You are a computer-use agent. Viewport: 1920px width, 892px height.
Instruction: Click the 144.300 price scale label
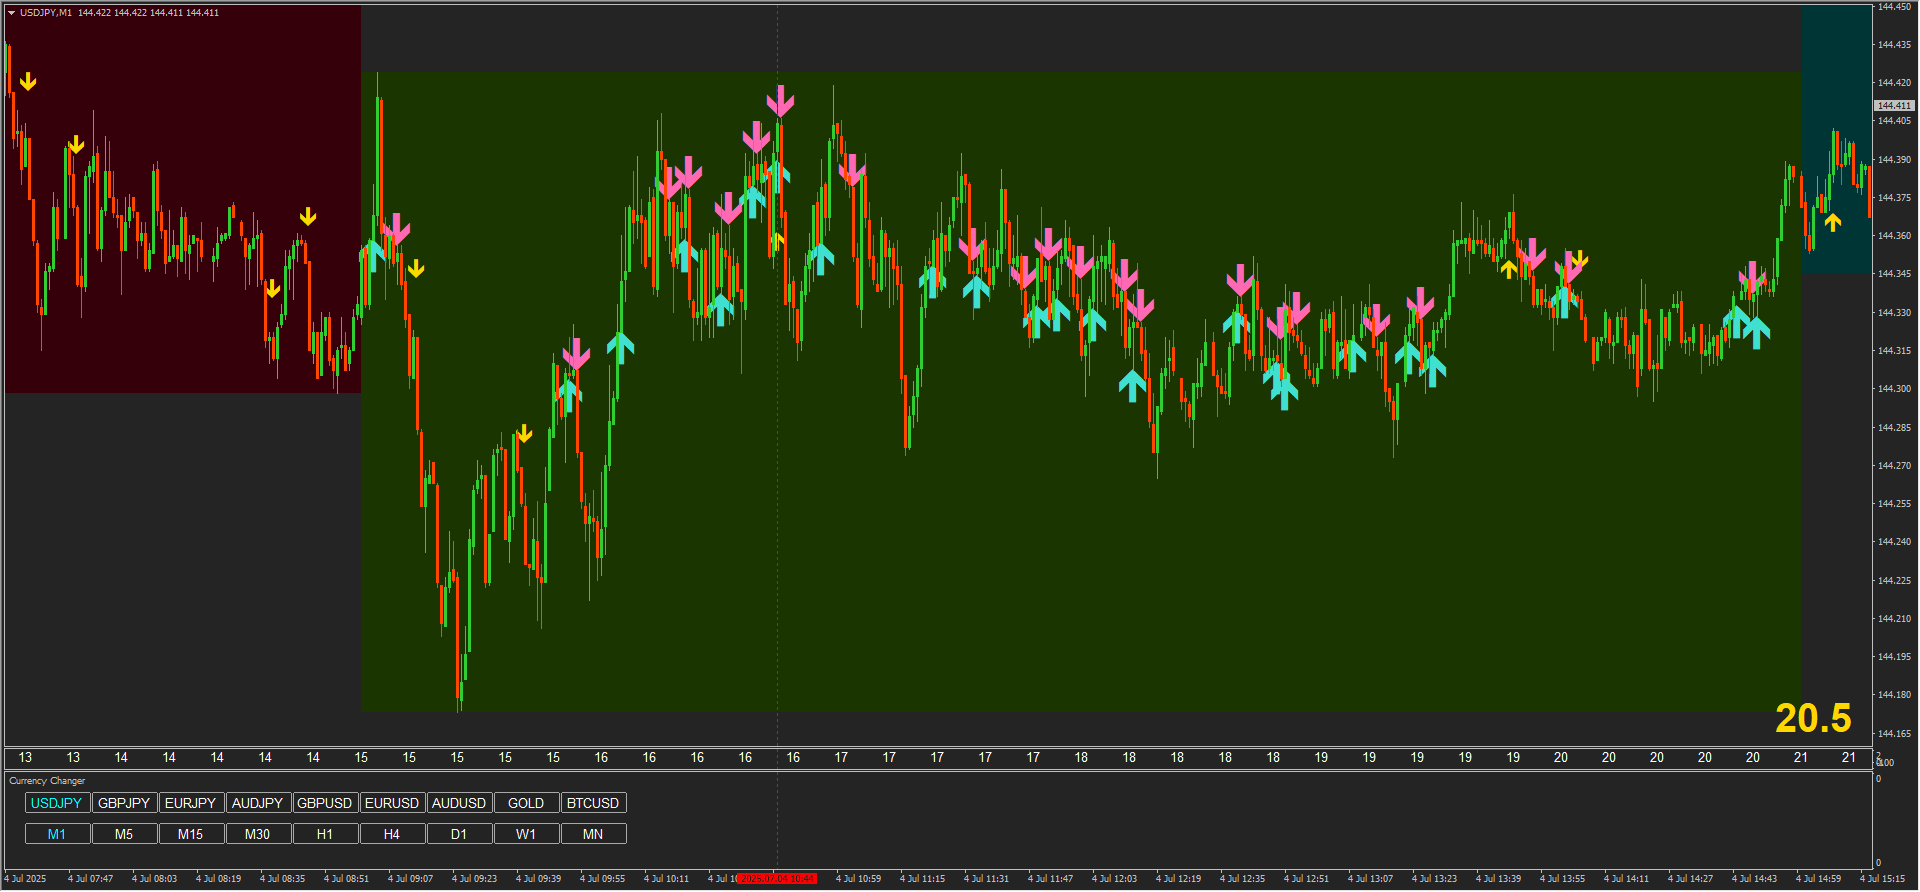coord(1894,389)
